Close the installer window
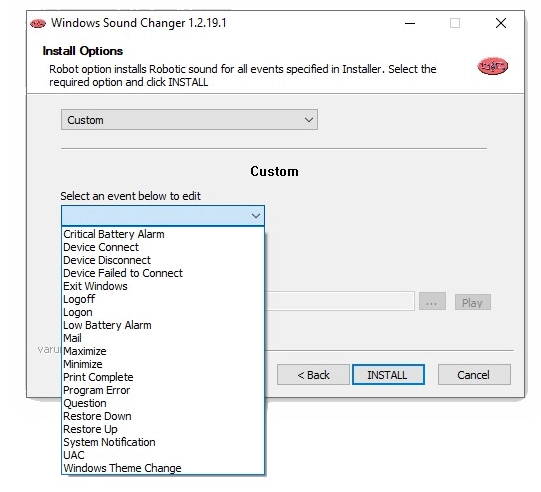The width and height of the screenshot is (541, 492). point(501,23)
